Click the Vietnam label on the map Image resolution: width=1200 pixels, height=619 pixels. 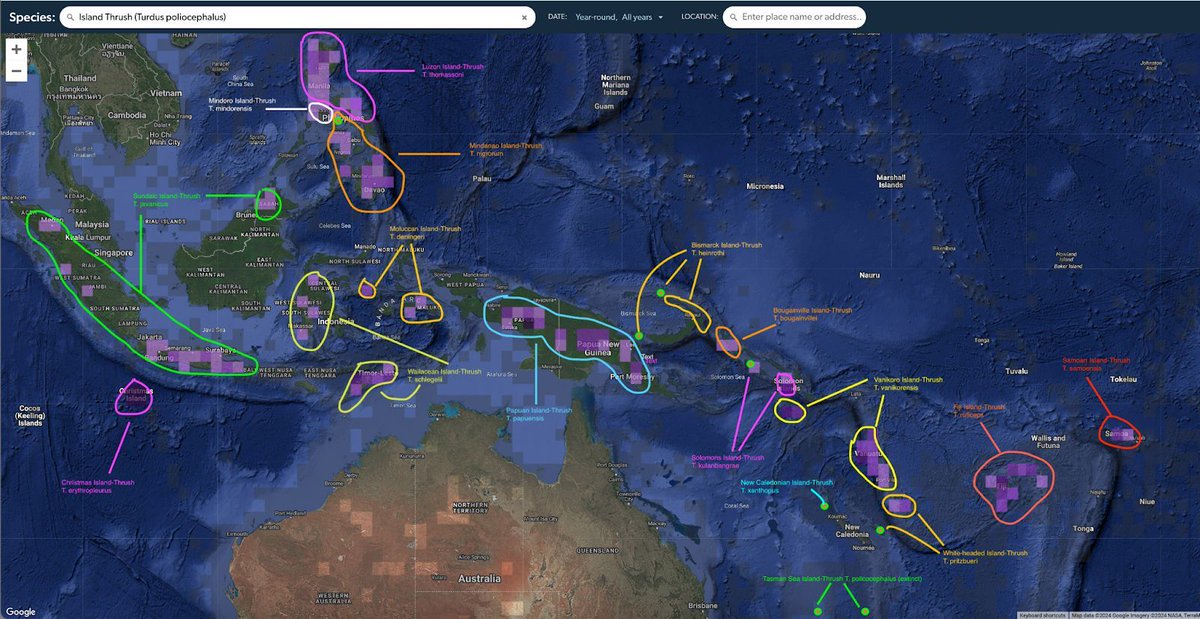pos(167,92)
